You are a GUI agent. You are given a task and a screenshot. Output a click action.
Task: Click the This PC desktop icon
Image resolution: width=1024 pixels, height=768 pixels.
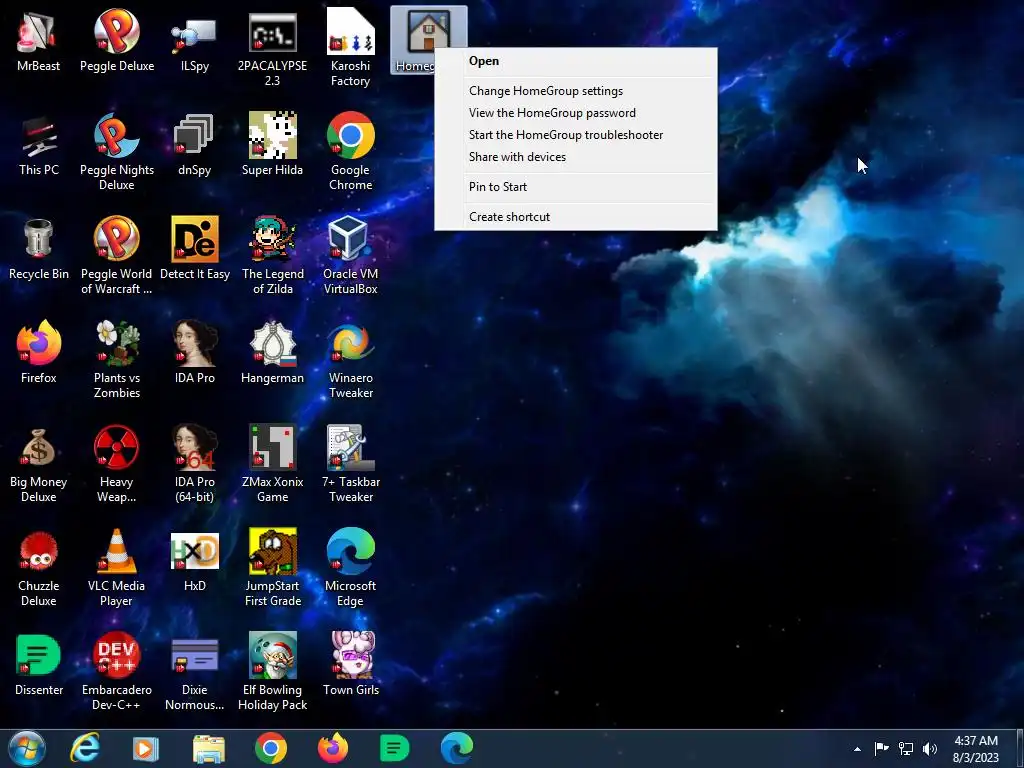click(x=39, y=144)
